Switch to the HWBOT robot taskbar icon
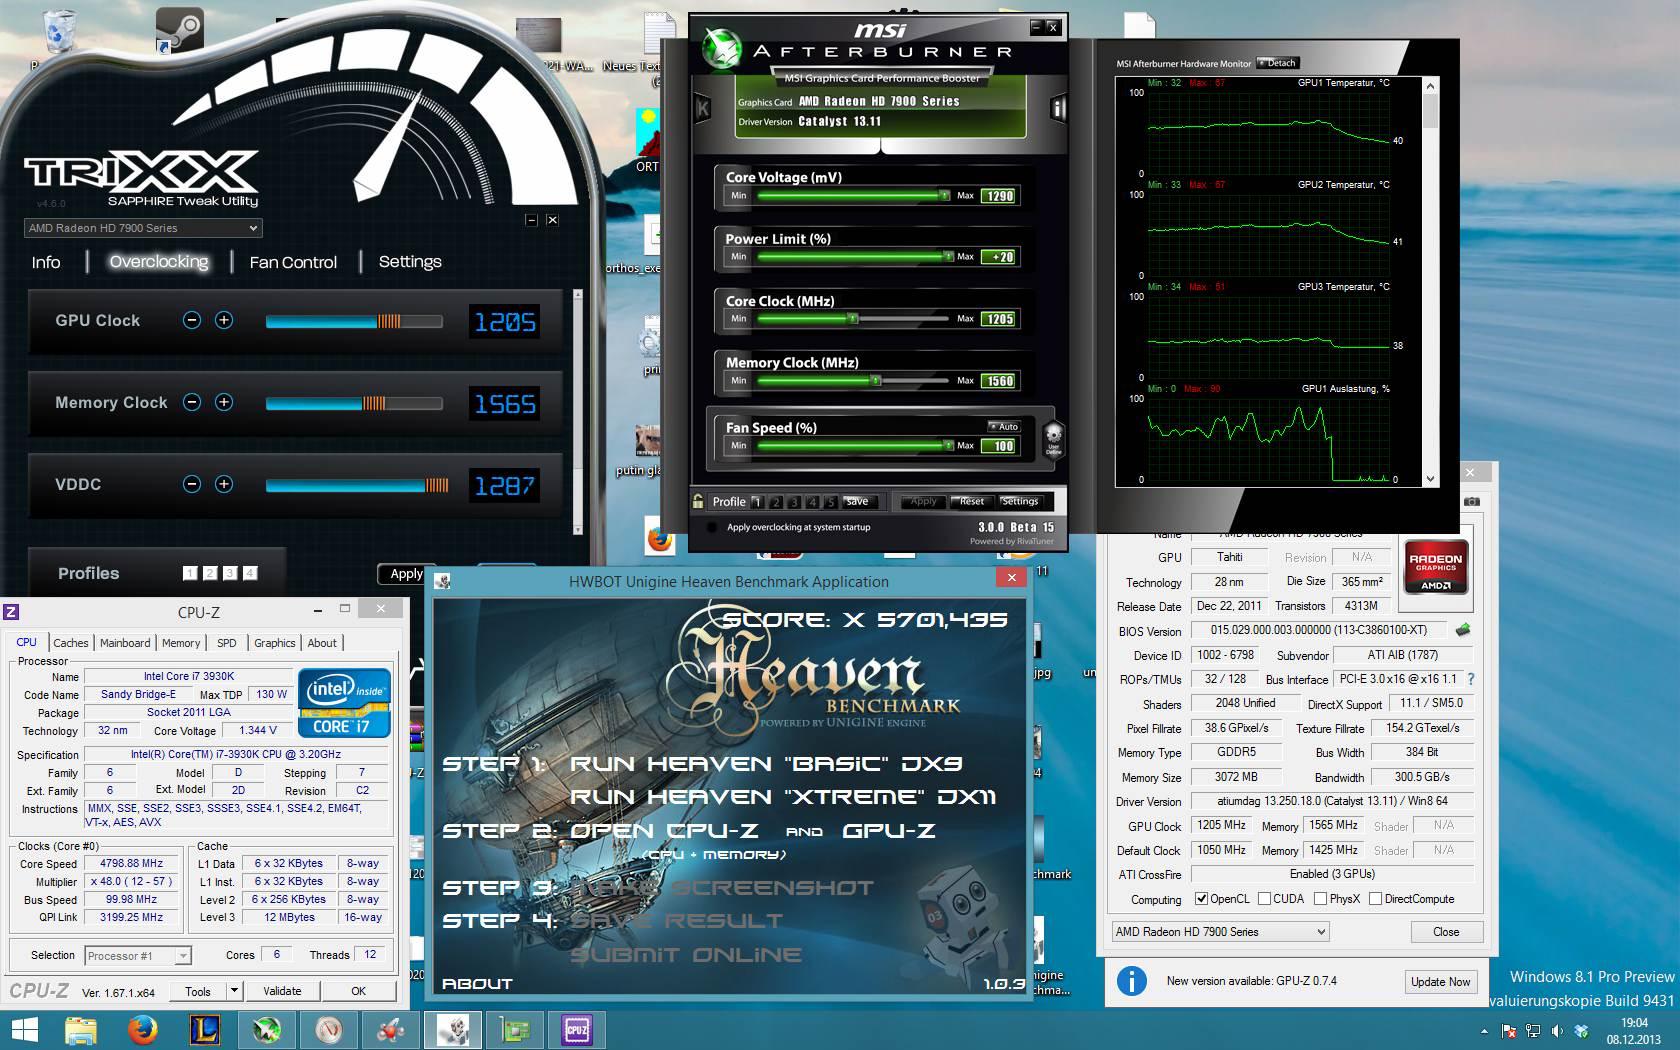Image resolution: width=1680 pixels, height=1050 pixels. coord(453,1029)
